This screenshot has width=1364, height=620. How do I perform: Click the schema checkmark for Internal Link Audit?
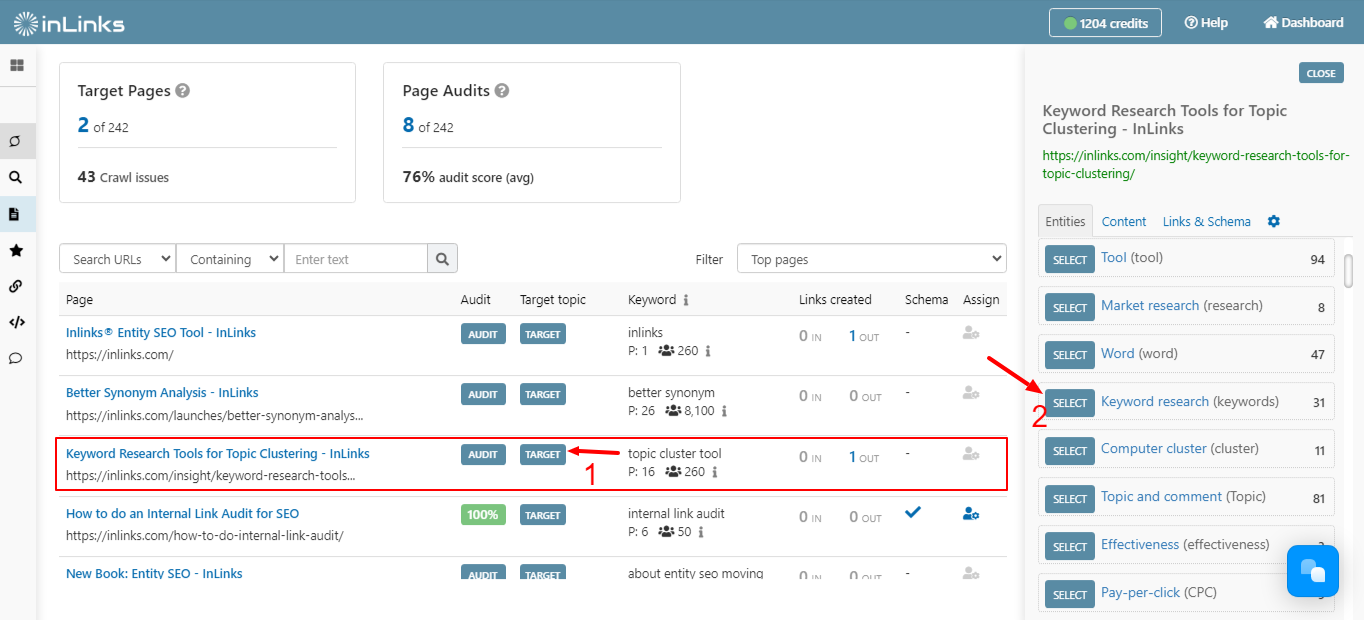click(913, 512)
